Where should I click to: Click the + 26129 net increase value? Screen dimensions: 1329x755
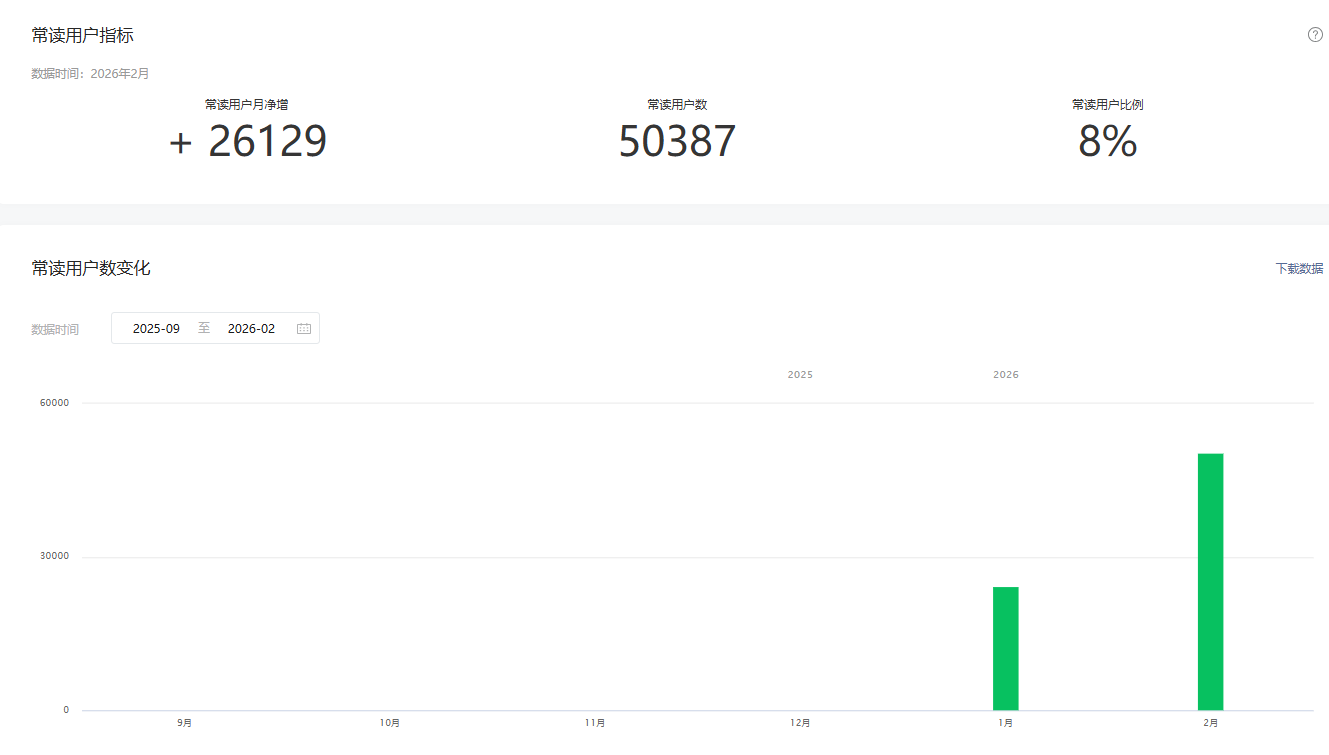pyautogui.click(x=247, y=142)
